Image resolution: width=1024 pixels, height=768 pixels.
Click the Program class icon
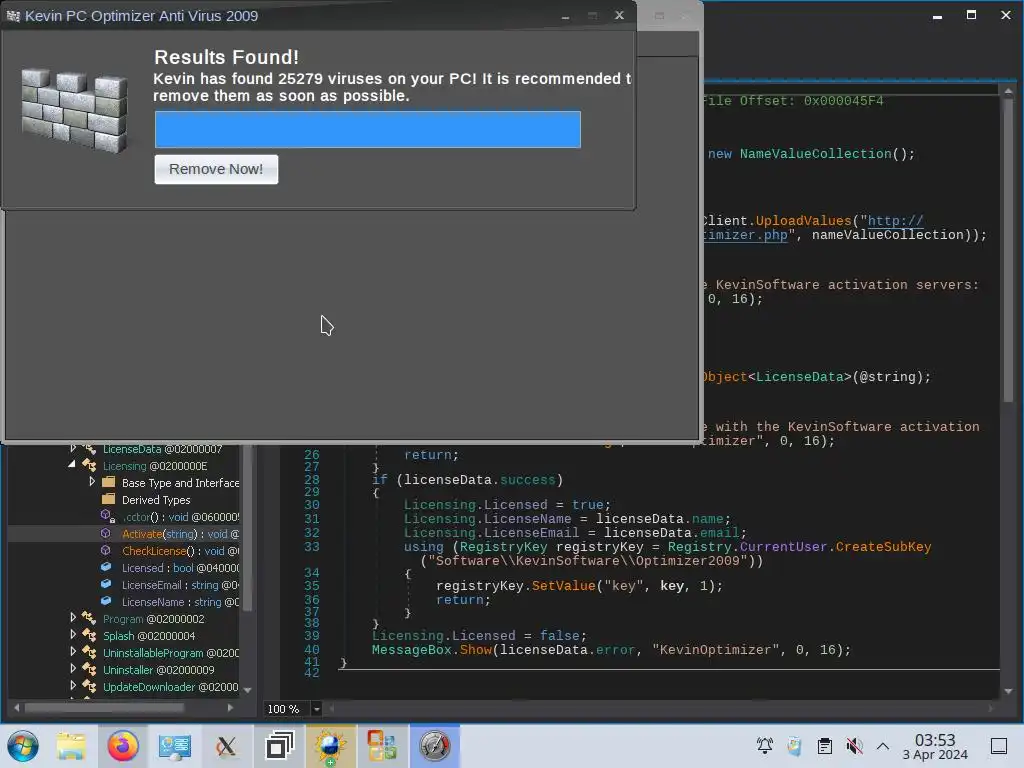(x=89, y=618)
